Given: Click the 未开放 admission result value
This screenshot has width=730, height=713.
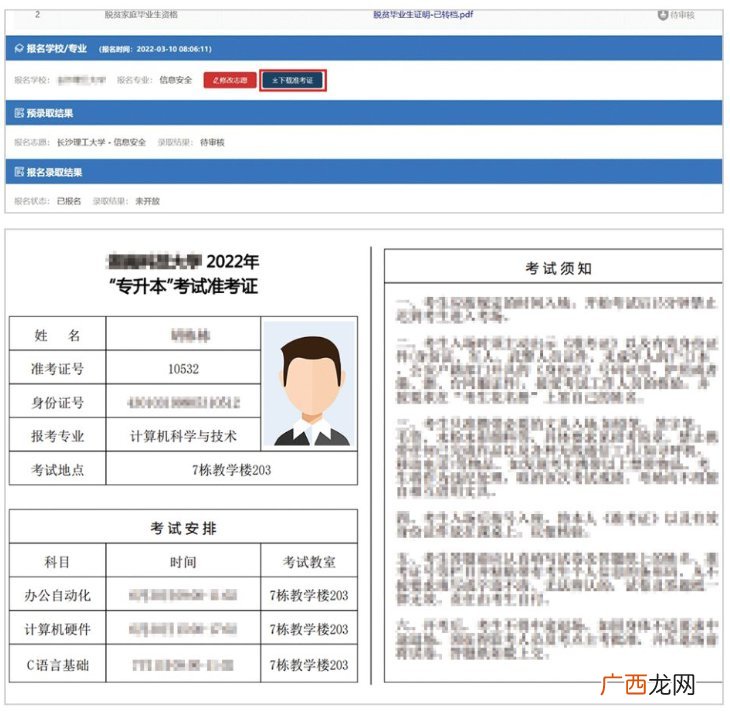Looking at the screenshot, I should point(148,201).
